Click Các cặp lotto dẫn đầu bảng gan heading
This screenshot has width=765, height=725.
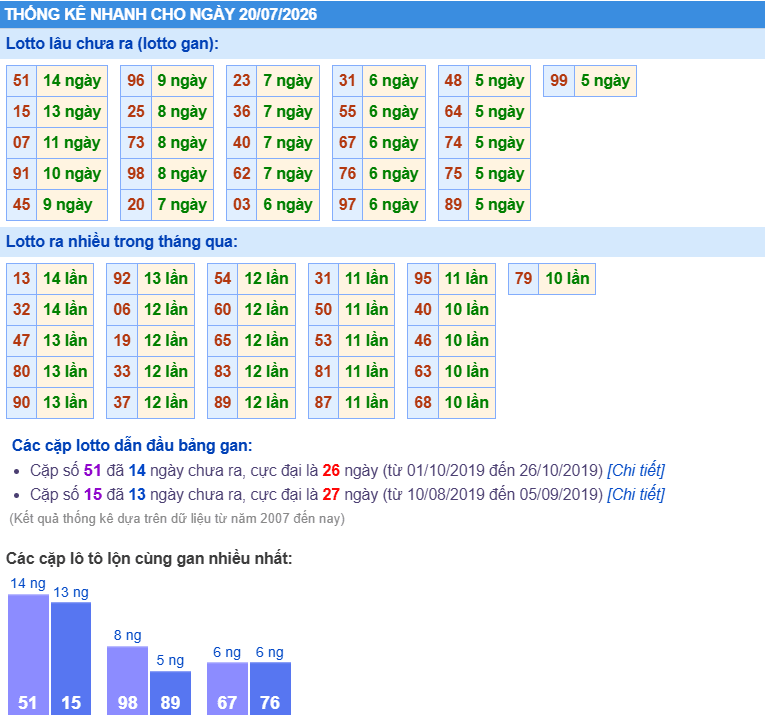(132, 445)
